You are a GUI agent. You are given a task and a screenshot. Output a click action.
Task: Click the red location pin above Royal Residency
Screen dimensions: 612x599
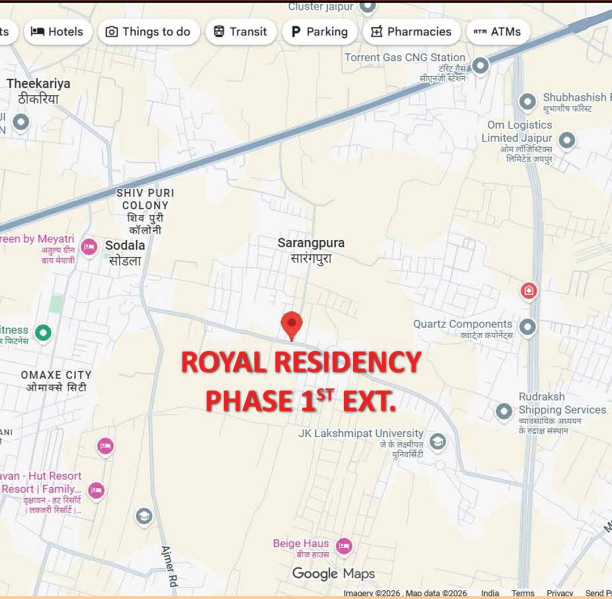click(291, 325)
